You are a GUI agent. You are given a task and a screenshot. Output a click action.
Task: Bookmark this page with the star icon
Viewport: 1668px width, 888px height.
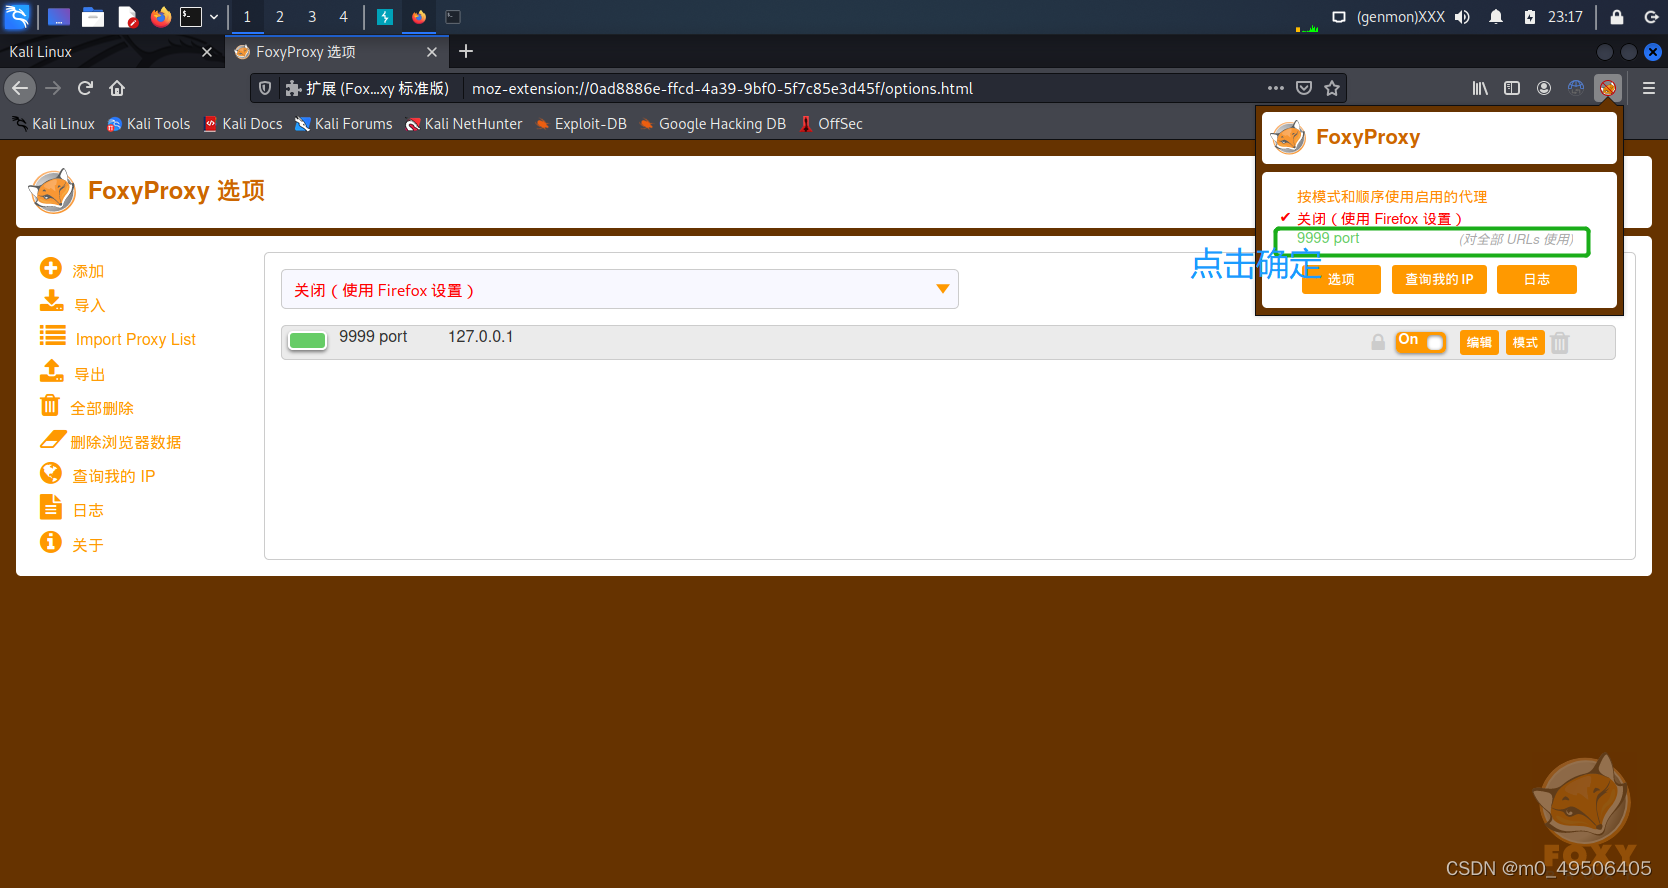1332,88
